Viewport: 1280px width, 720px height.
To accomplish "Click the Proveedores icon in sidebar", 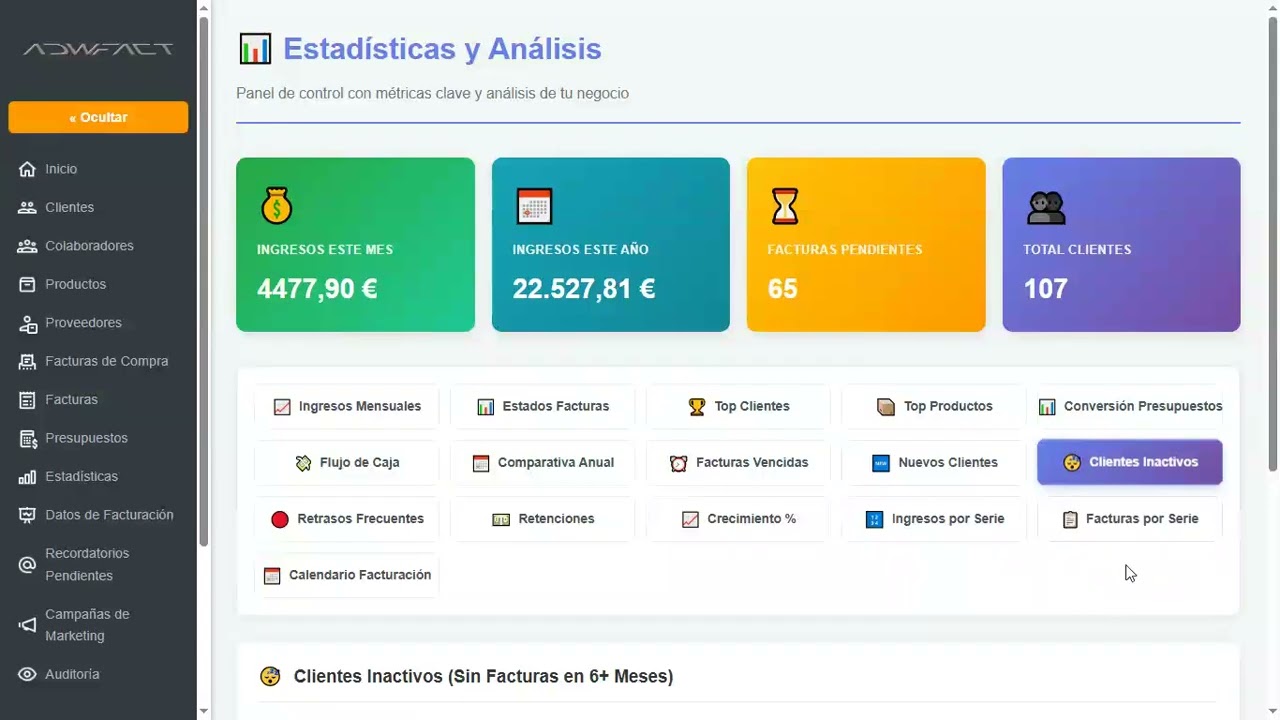I will point(27,323).
